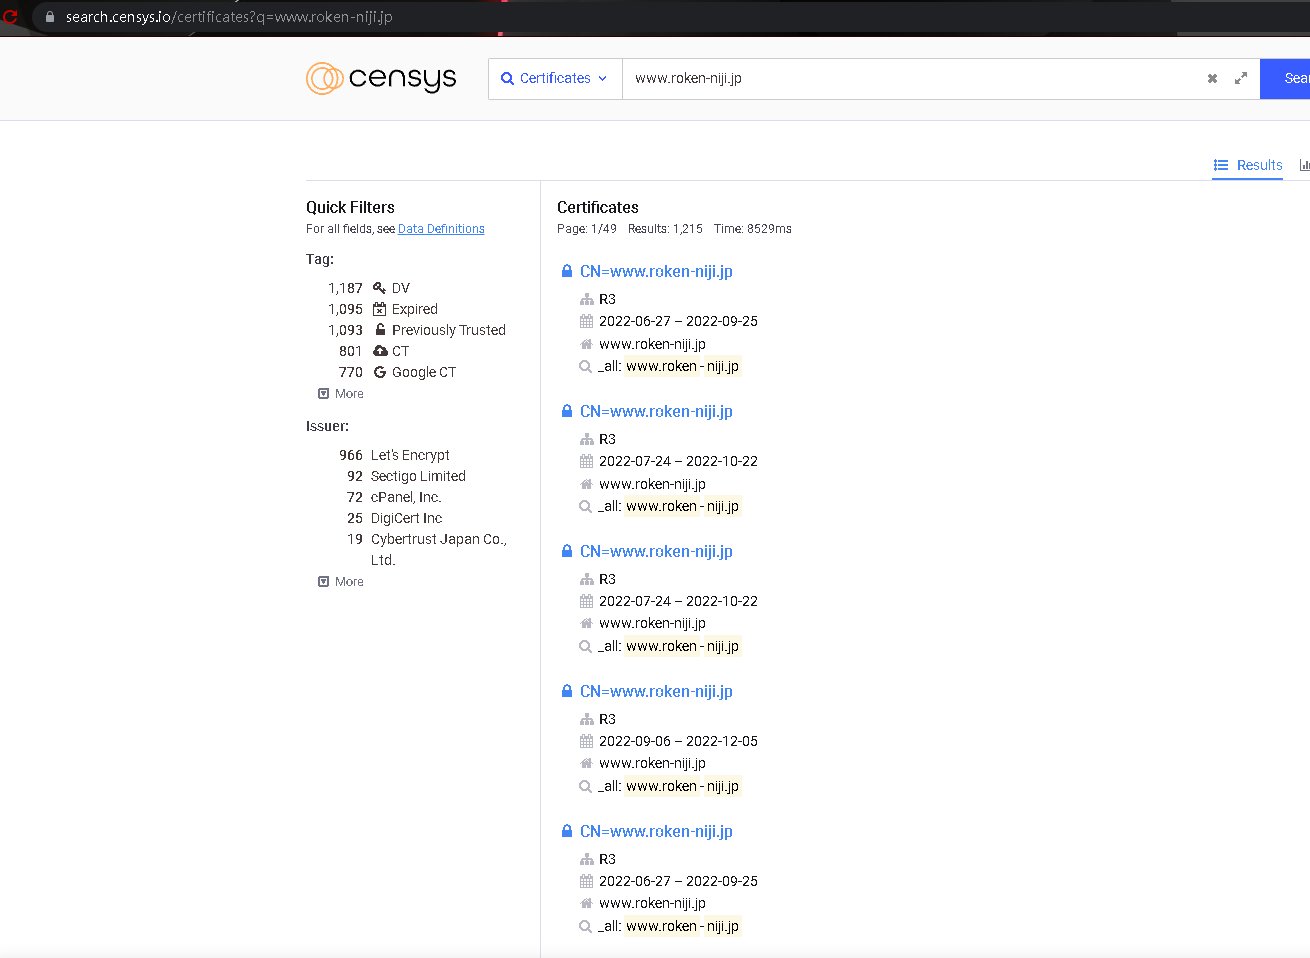
Task: Expand More under the Issuer filters
Action: (341, 582)
